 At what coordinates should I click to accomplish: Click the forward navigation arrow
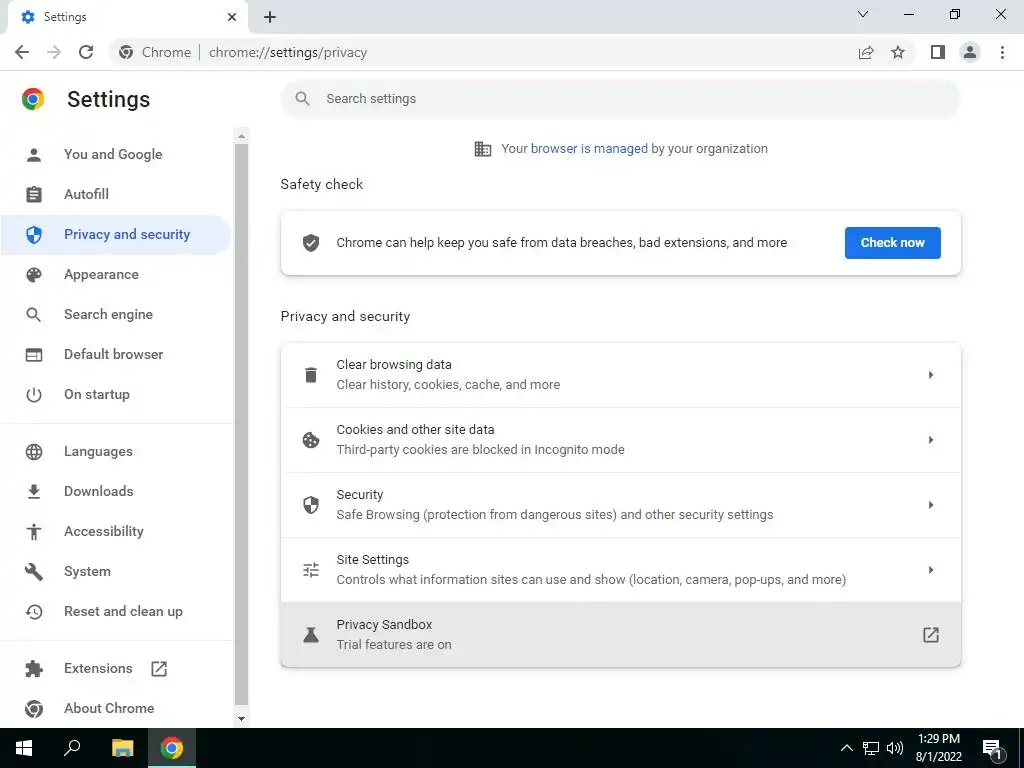[x=54, y=52]
